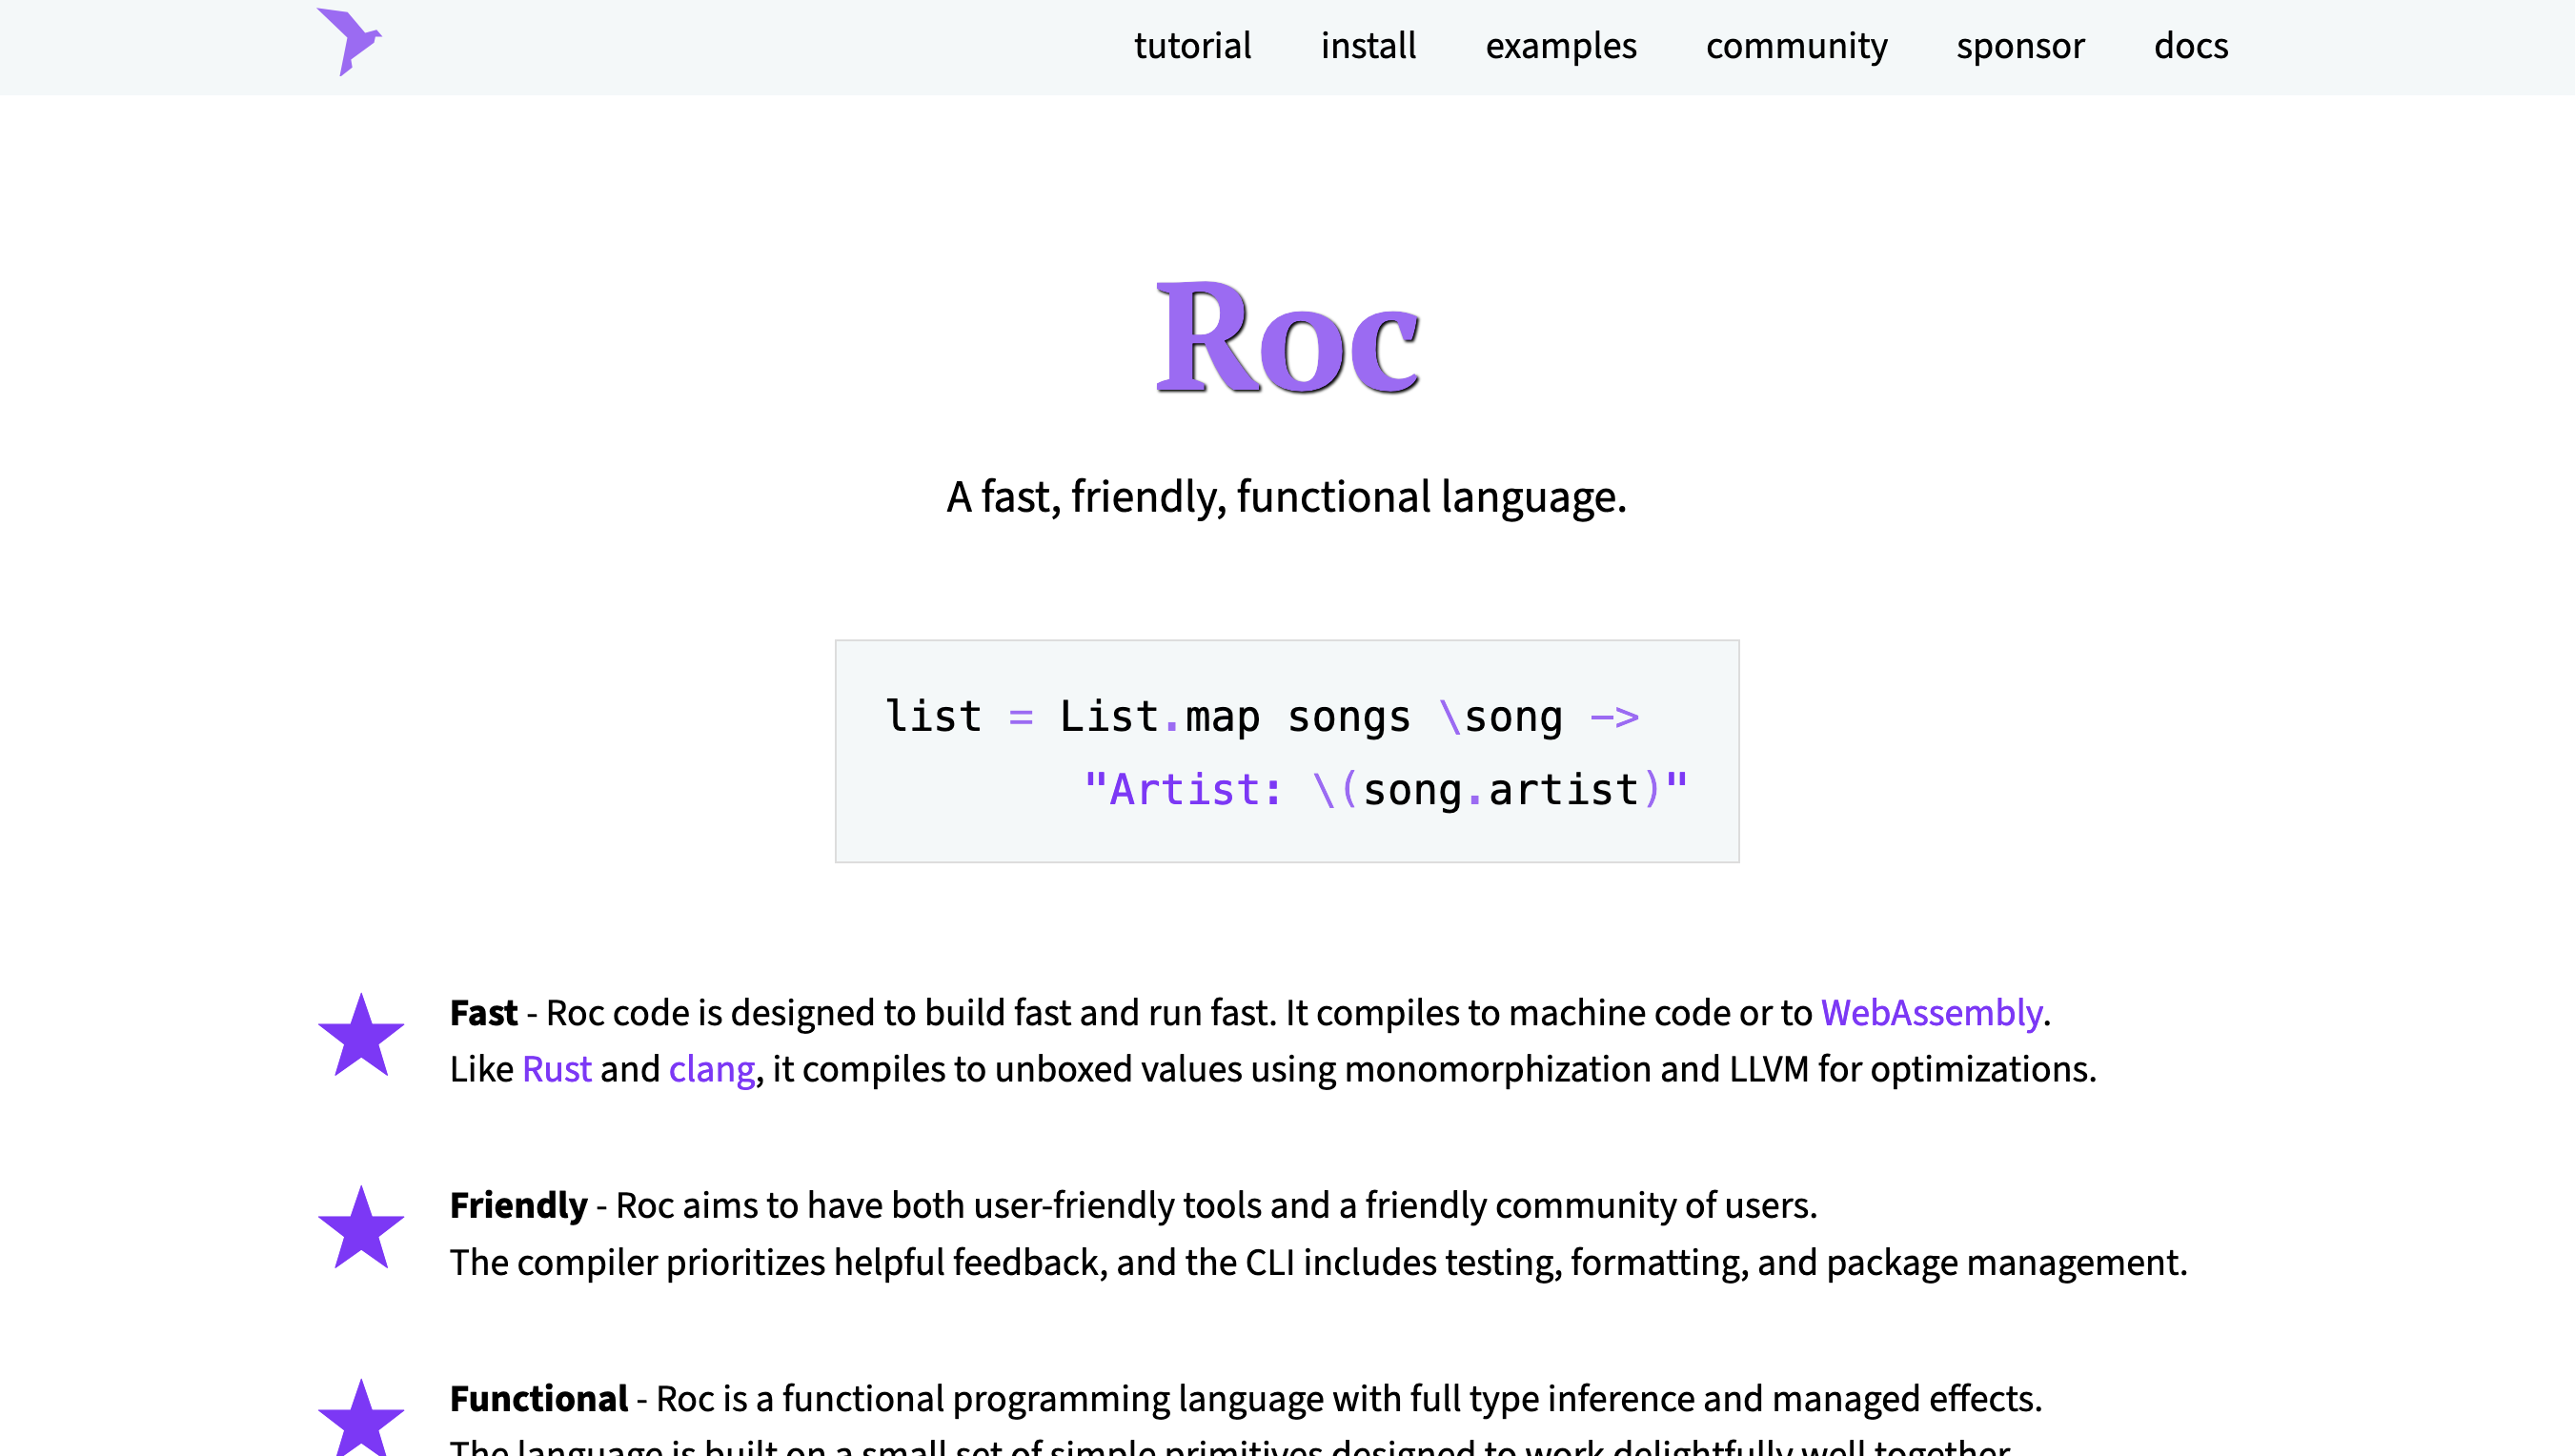Follow the clang hyperlink

[x=712, y=1070]
